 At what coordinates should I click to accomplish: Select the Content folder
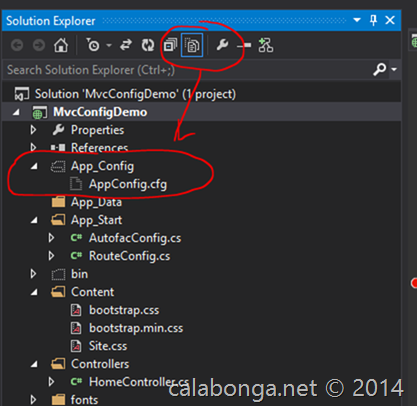(x=92, y=292)
